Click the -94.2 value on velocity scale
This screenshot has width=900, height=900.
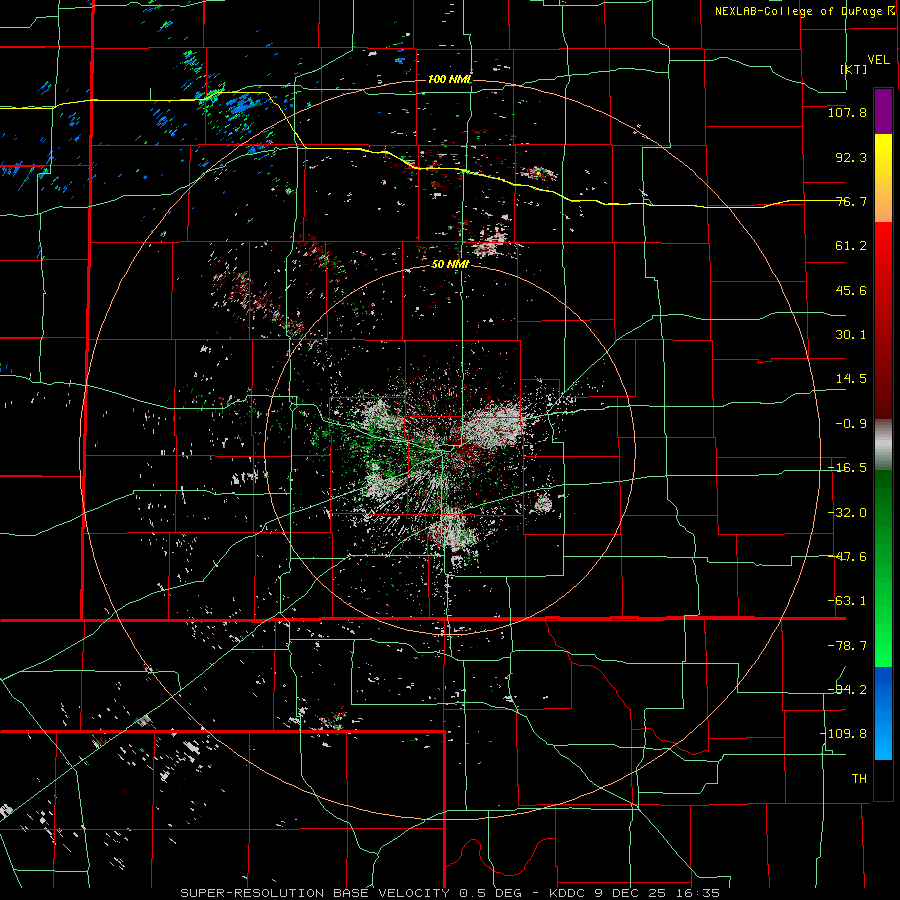[x=847, y=689]
